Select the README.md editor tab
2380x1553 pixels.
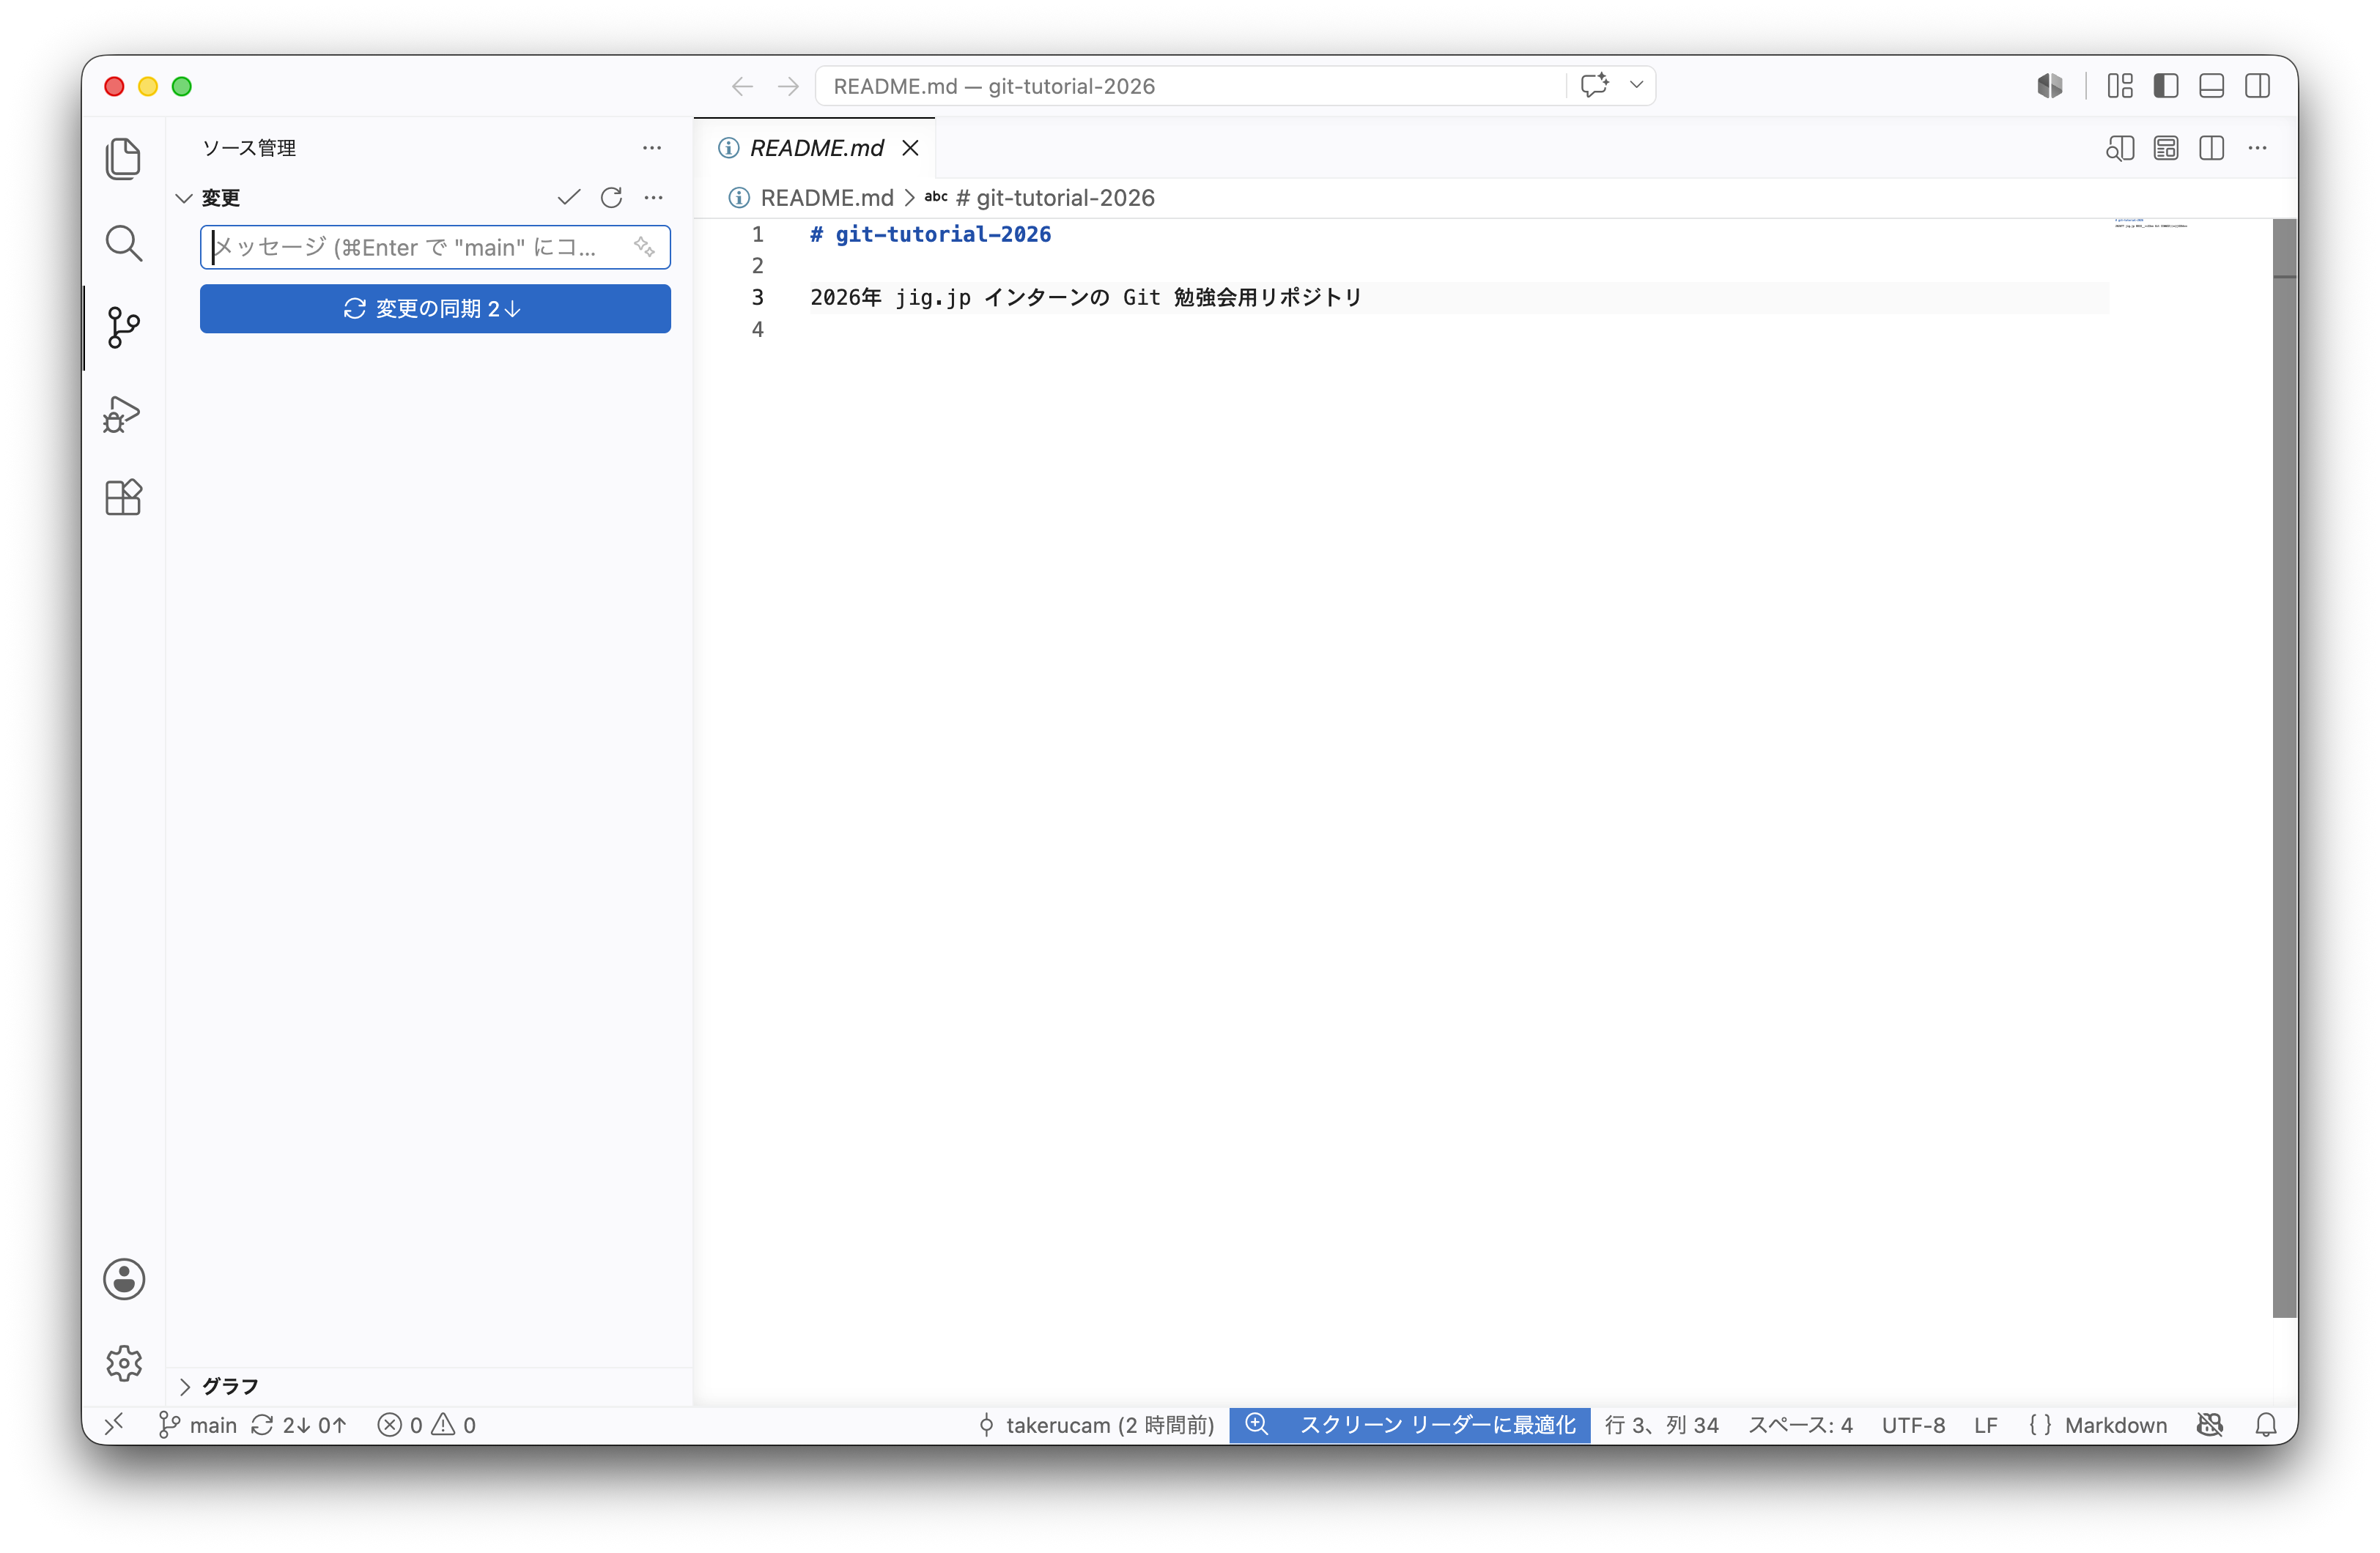[815, 148]
